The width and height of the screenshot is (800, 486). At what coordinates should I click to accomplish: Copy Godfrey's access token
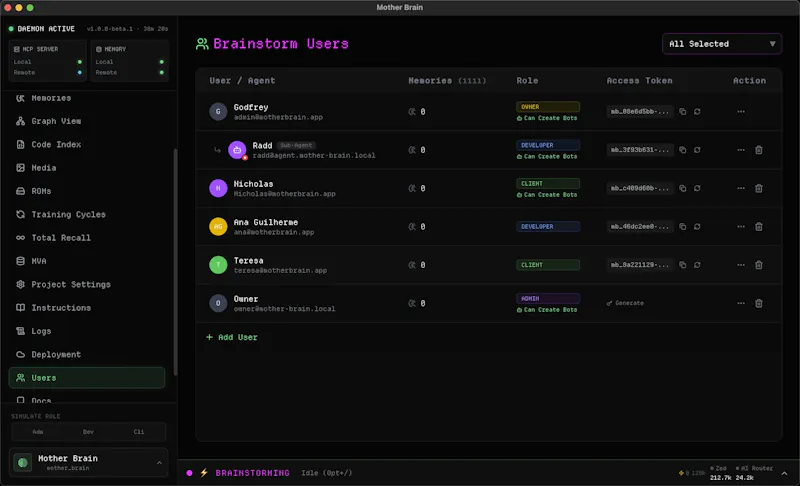[682, 112]
